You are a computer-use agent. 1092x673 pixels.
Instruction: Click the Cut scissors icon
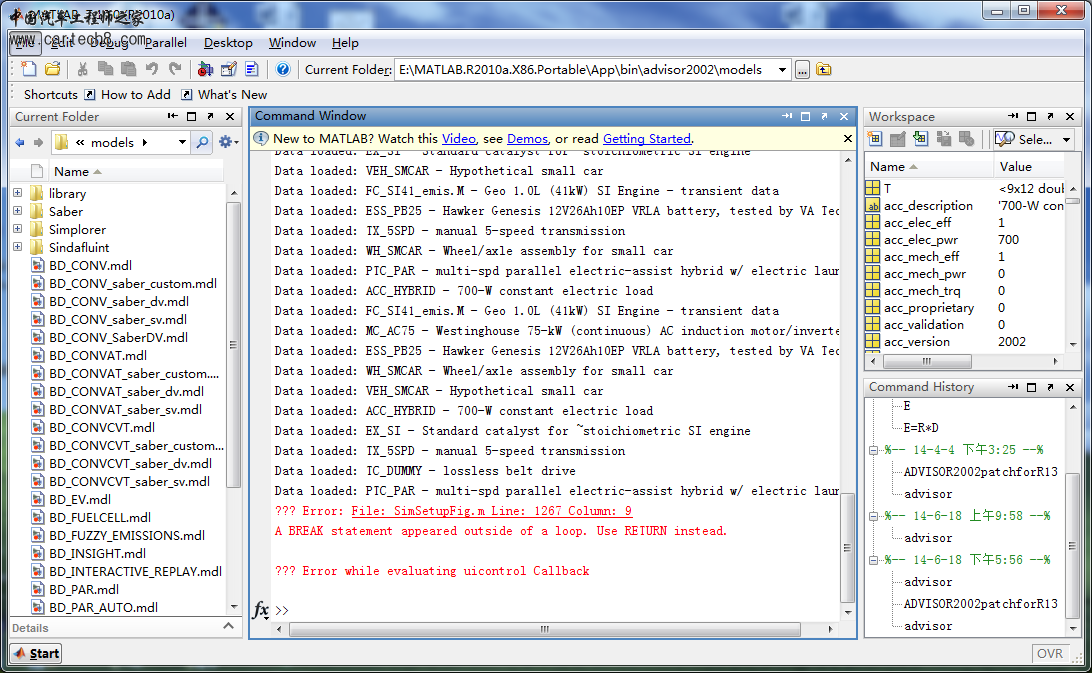tap(83, 69)
